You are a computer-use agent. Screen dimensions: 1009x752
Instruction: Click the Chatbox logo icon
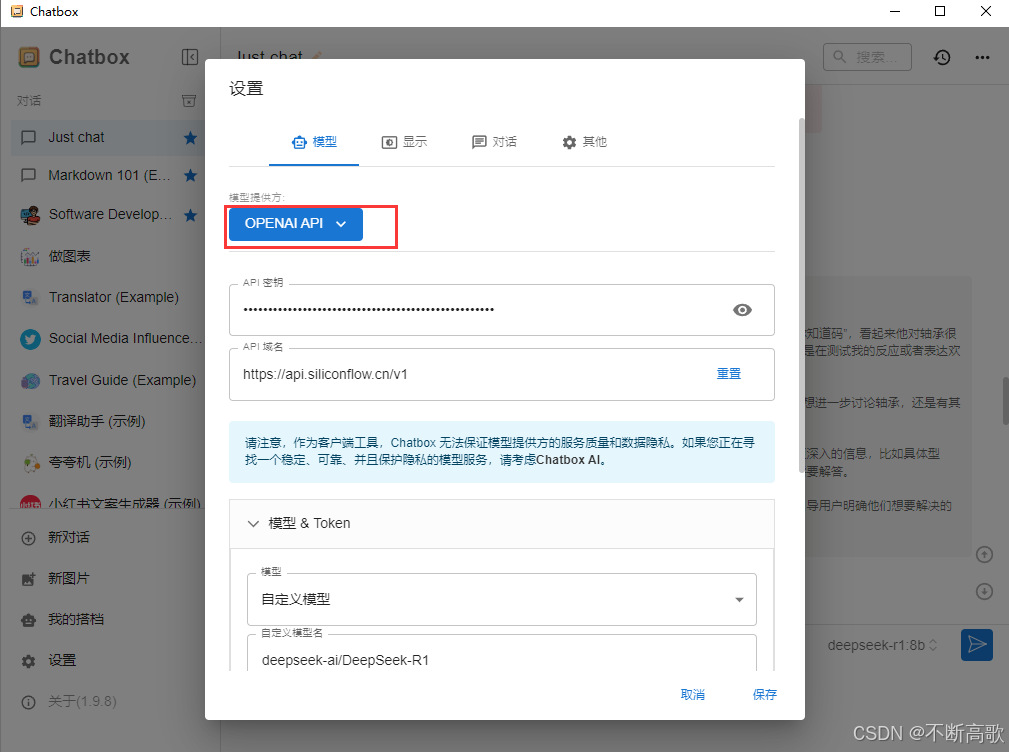coord(29,57)
